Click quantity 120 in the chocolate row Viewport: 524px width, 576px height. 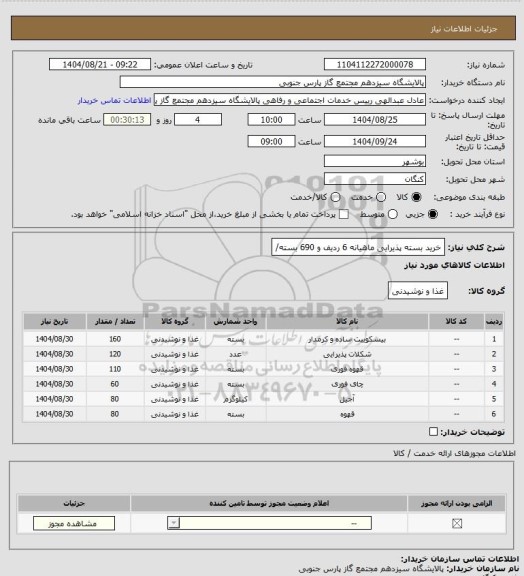tap(115, 354)
